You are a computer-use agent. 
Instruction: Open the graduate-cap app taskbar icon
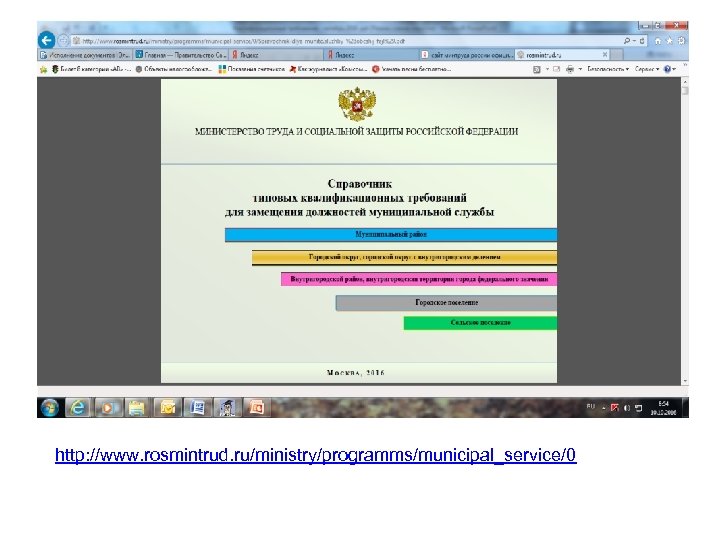(227, 408)
